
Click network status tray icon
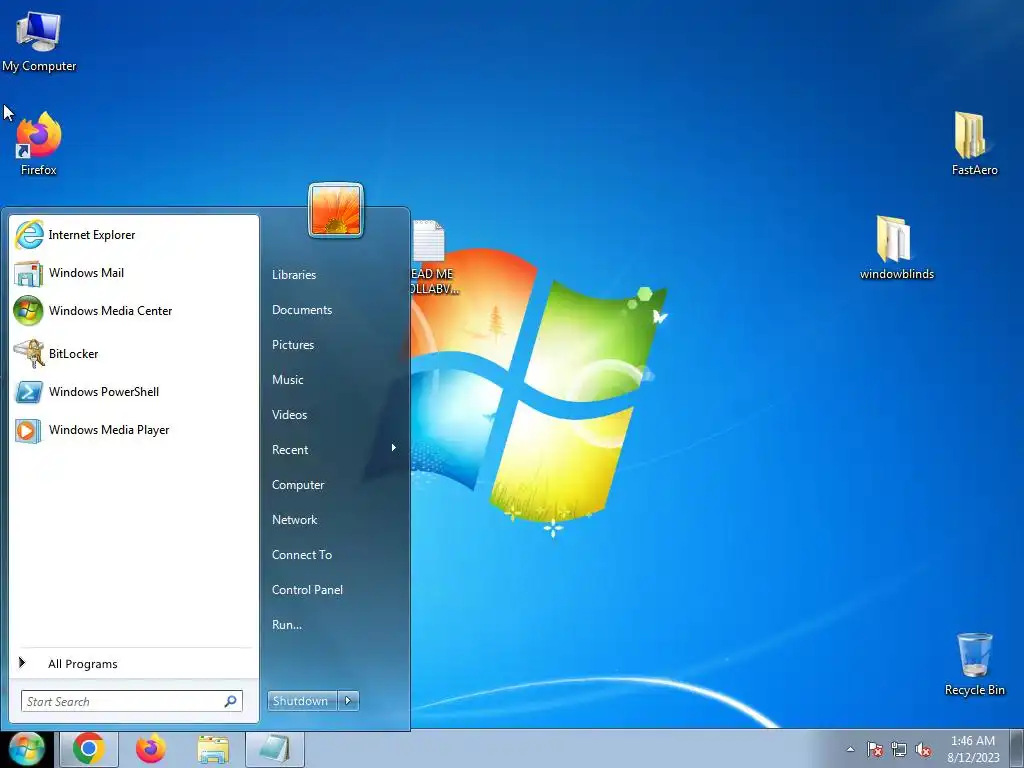(x=899, y=750)
